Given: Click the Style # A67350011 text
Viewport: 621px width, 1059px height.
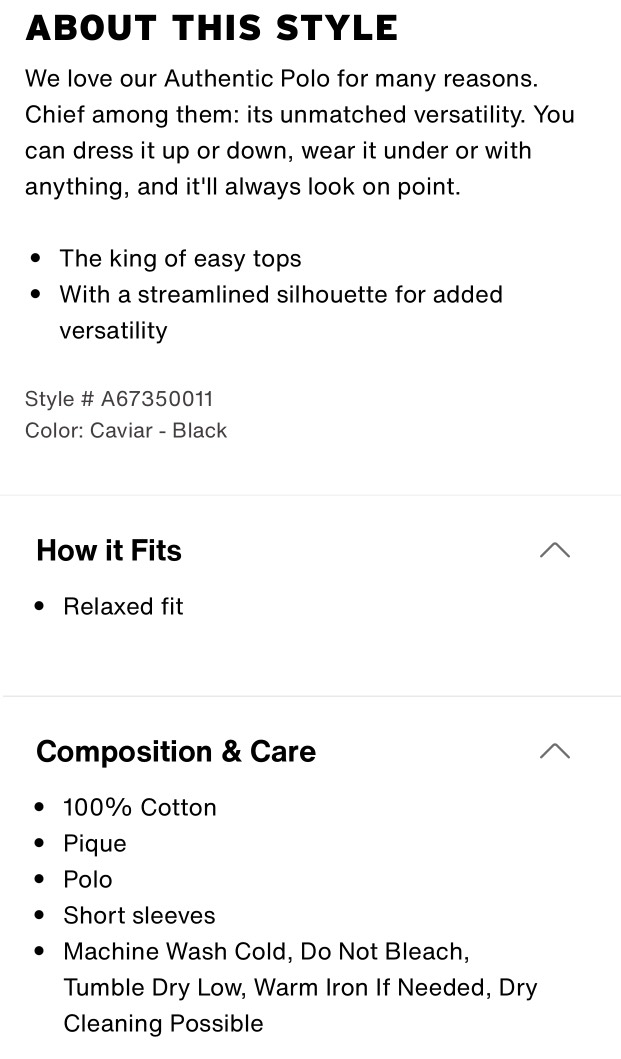Looking at the screenshot, I should 119,398.
